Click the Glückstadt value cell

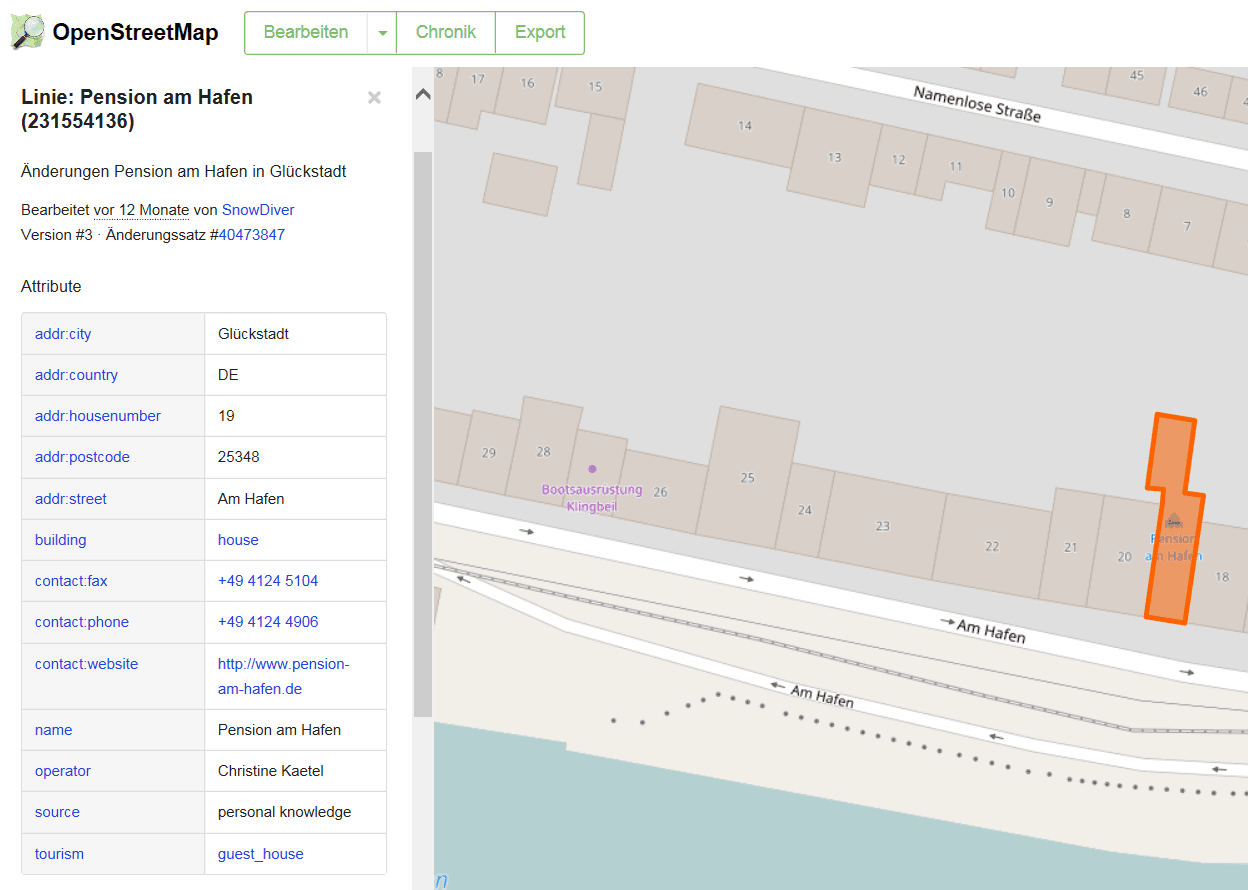295,334
